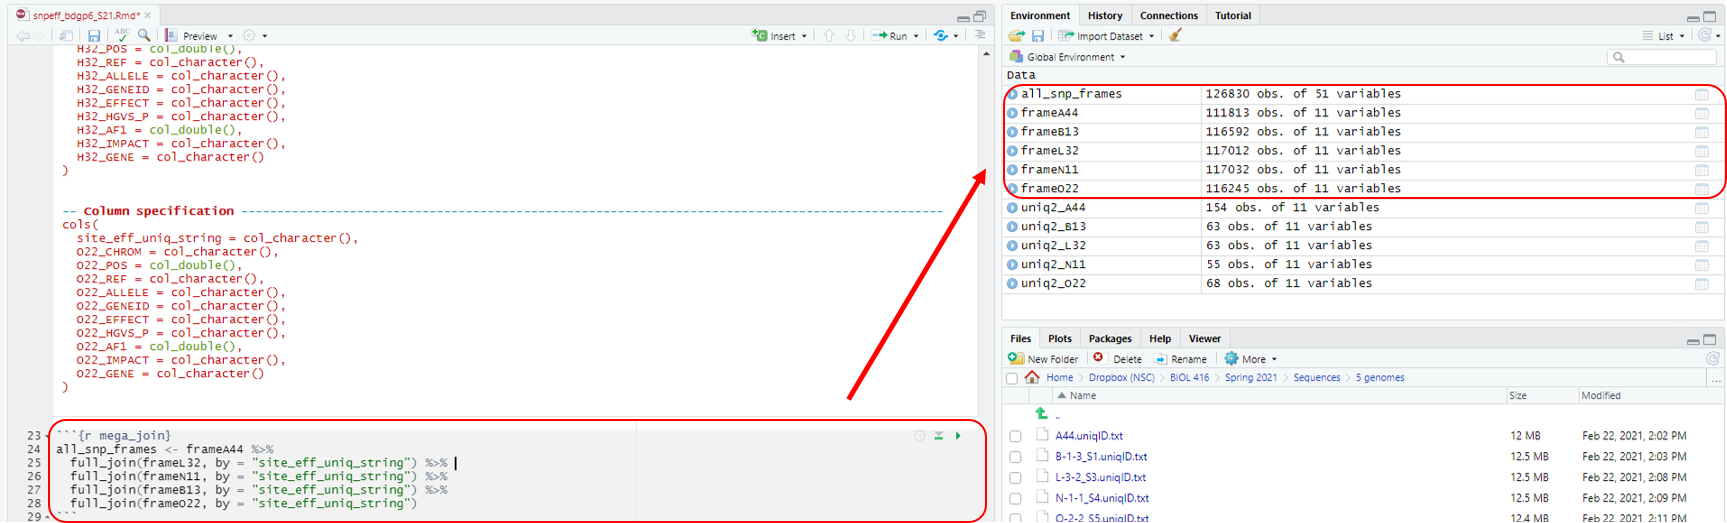The image size is (1727, 523).
Task: Show document in new window
Action: pos(66,36)
